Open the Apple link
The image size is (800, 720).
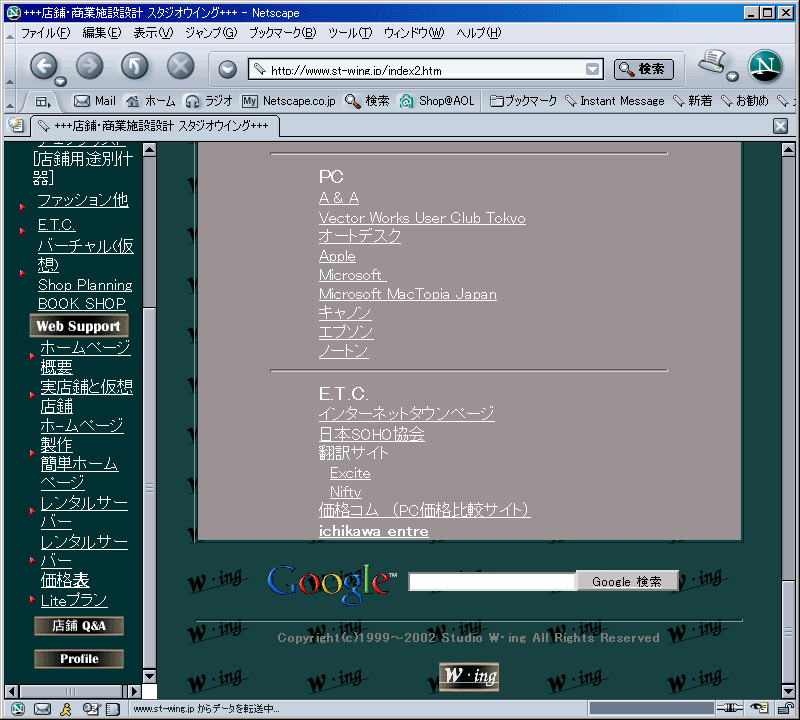click(337, 257)
